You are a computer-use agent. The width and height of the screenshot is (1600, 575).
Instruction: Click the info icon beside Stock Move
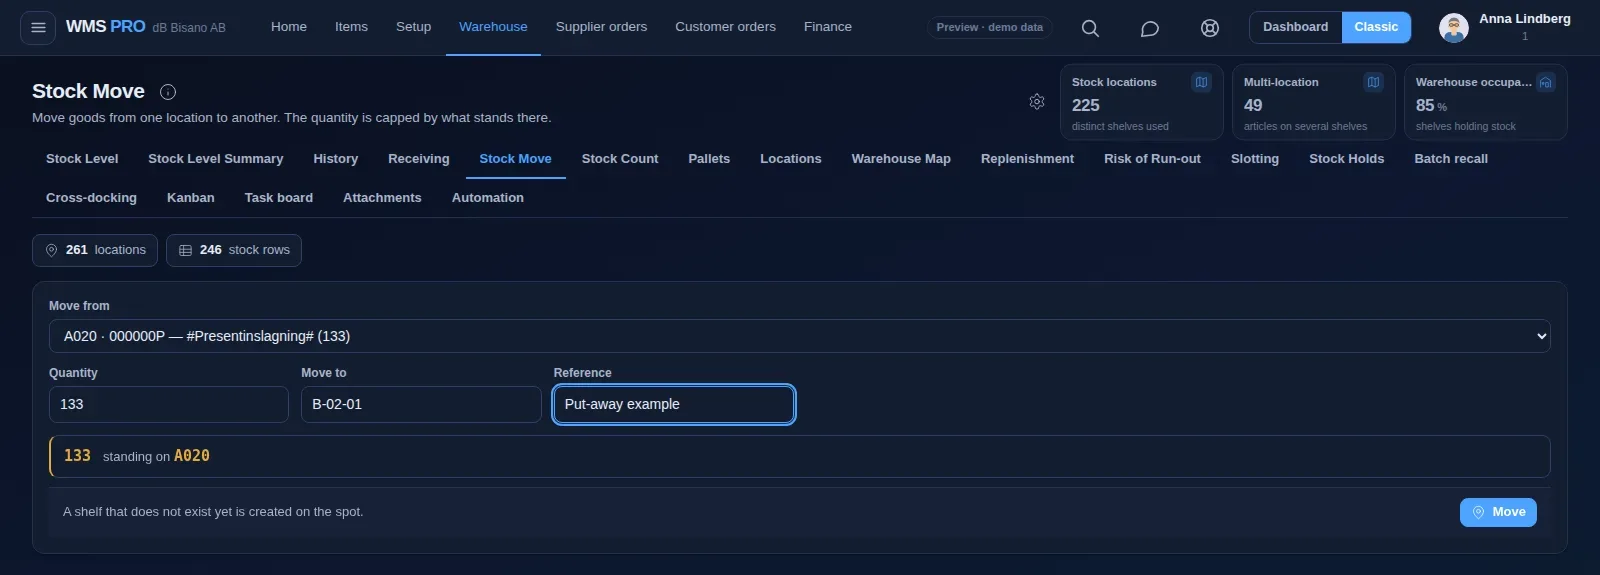[168, 92]
